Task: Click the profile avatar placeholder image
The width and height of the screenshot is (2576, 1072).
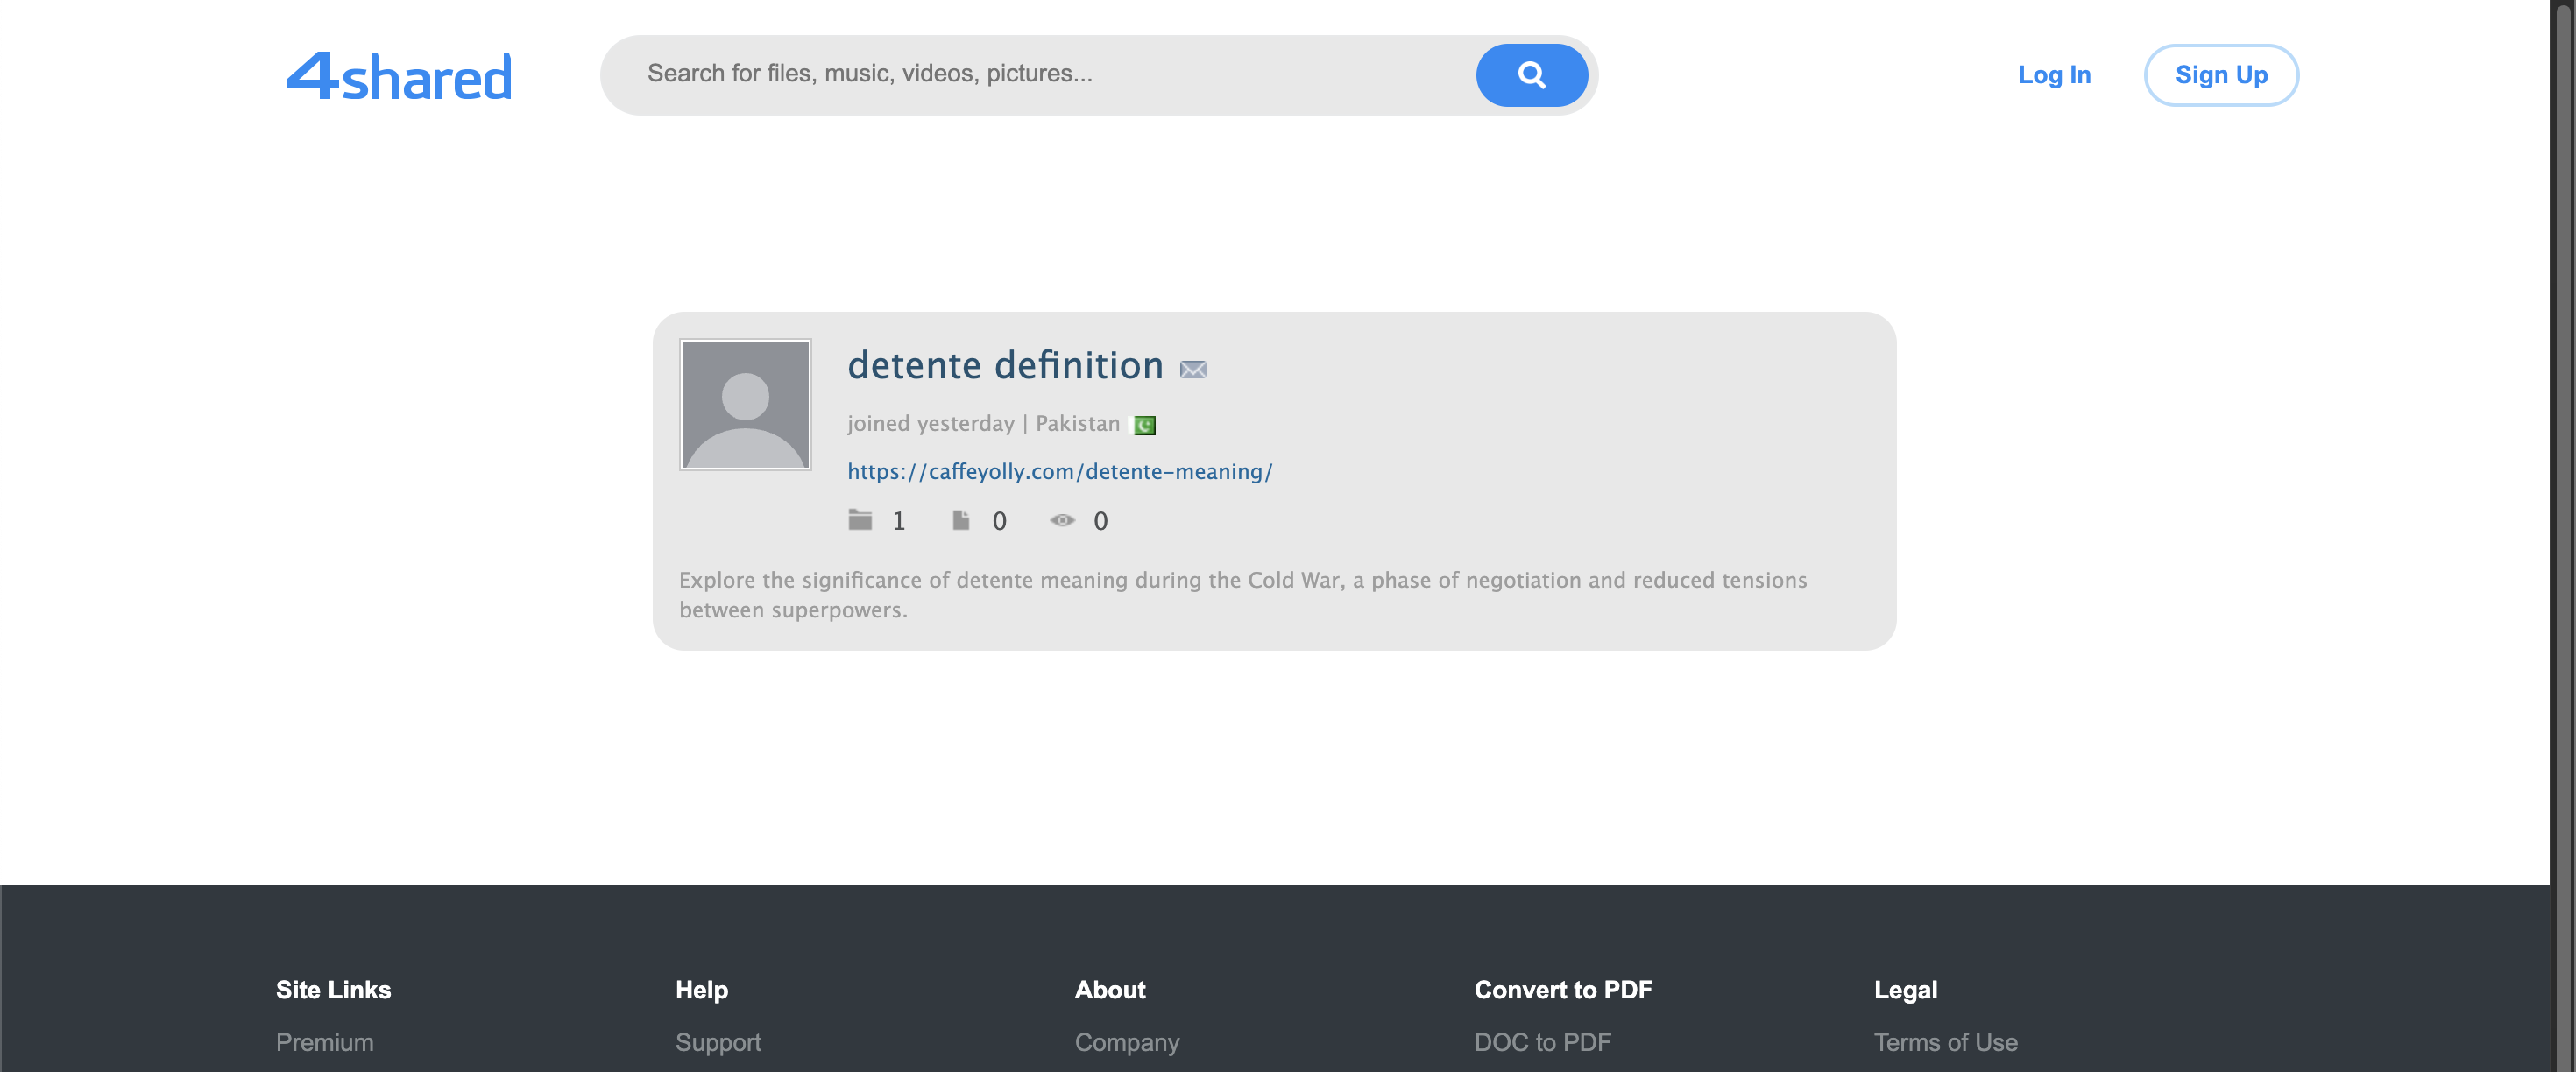Action: pyautogui.click(x=744, y=404)
